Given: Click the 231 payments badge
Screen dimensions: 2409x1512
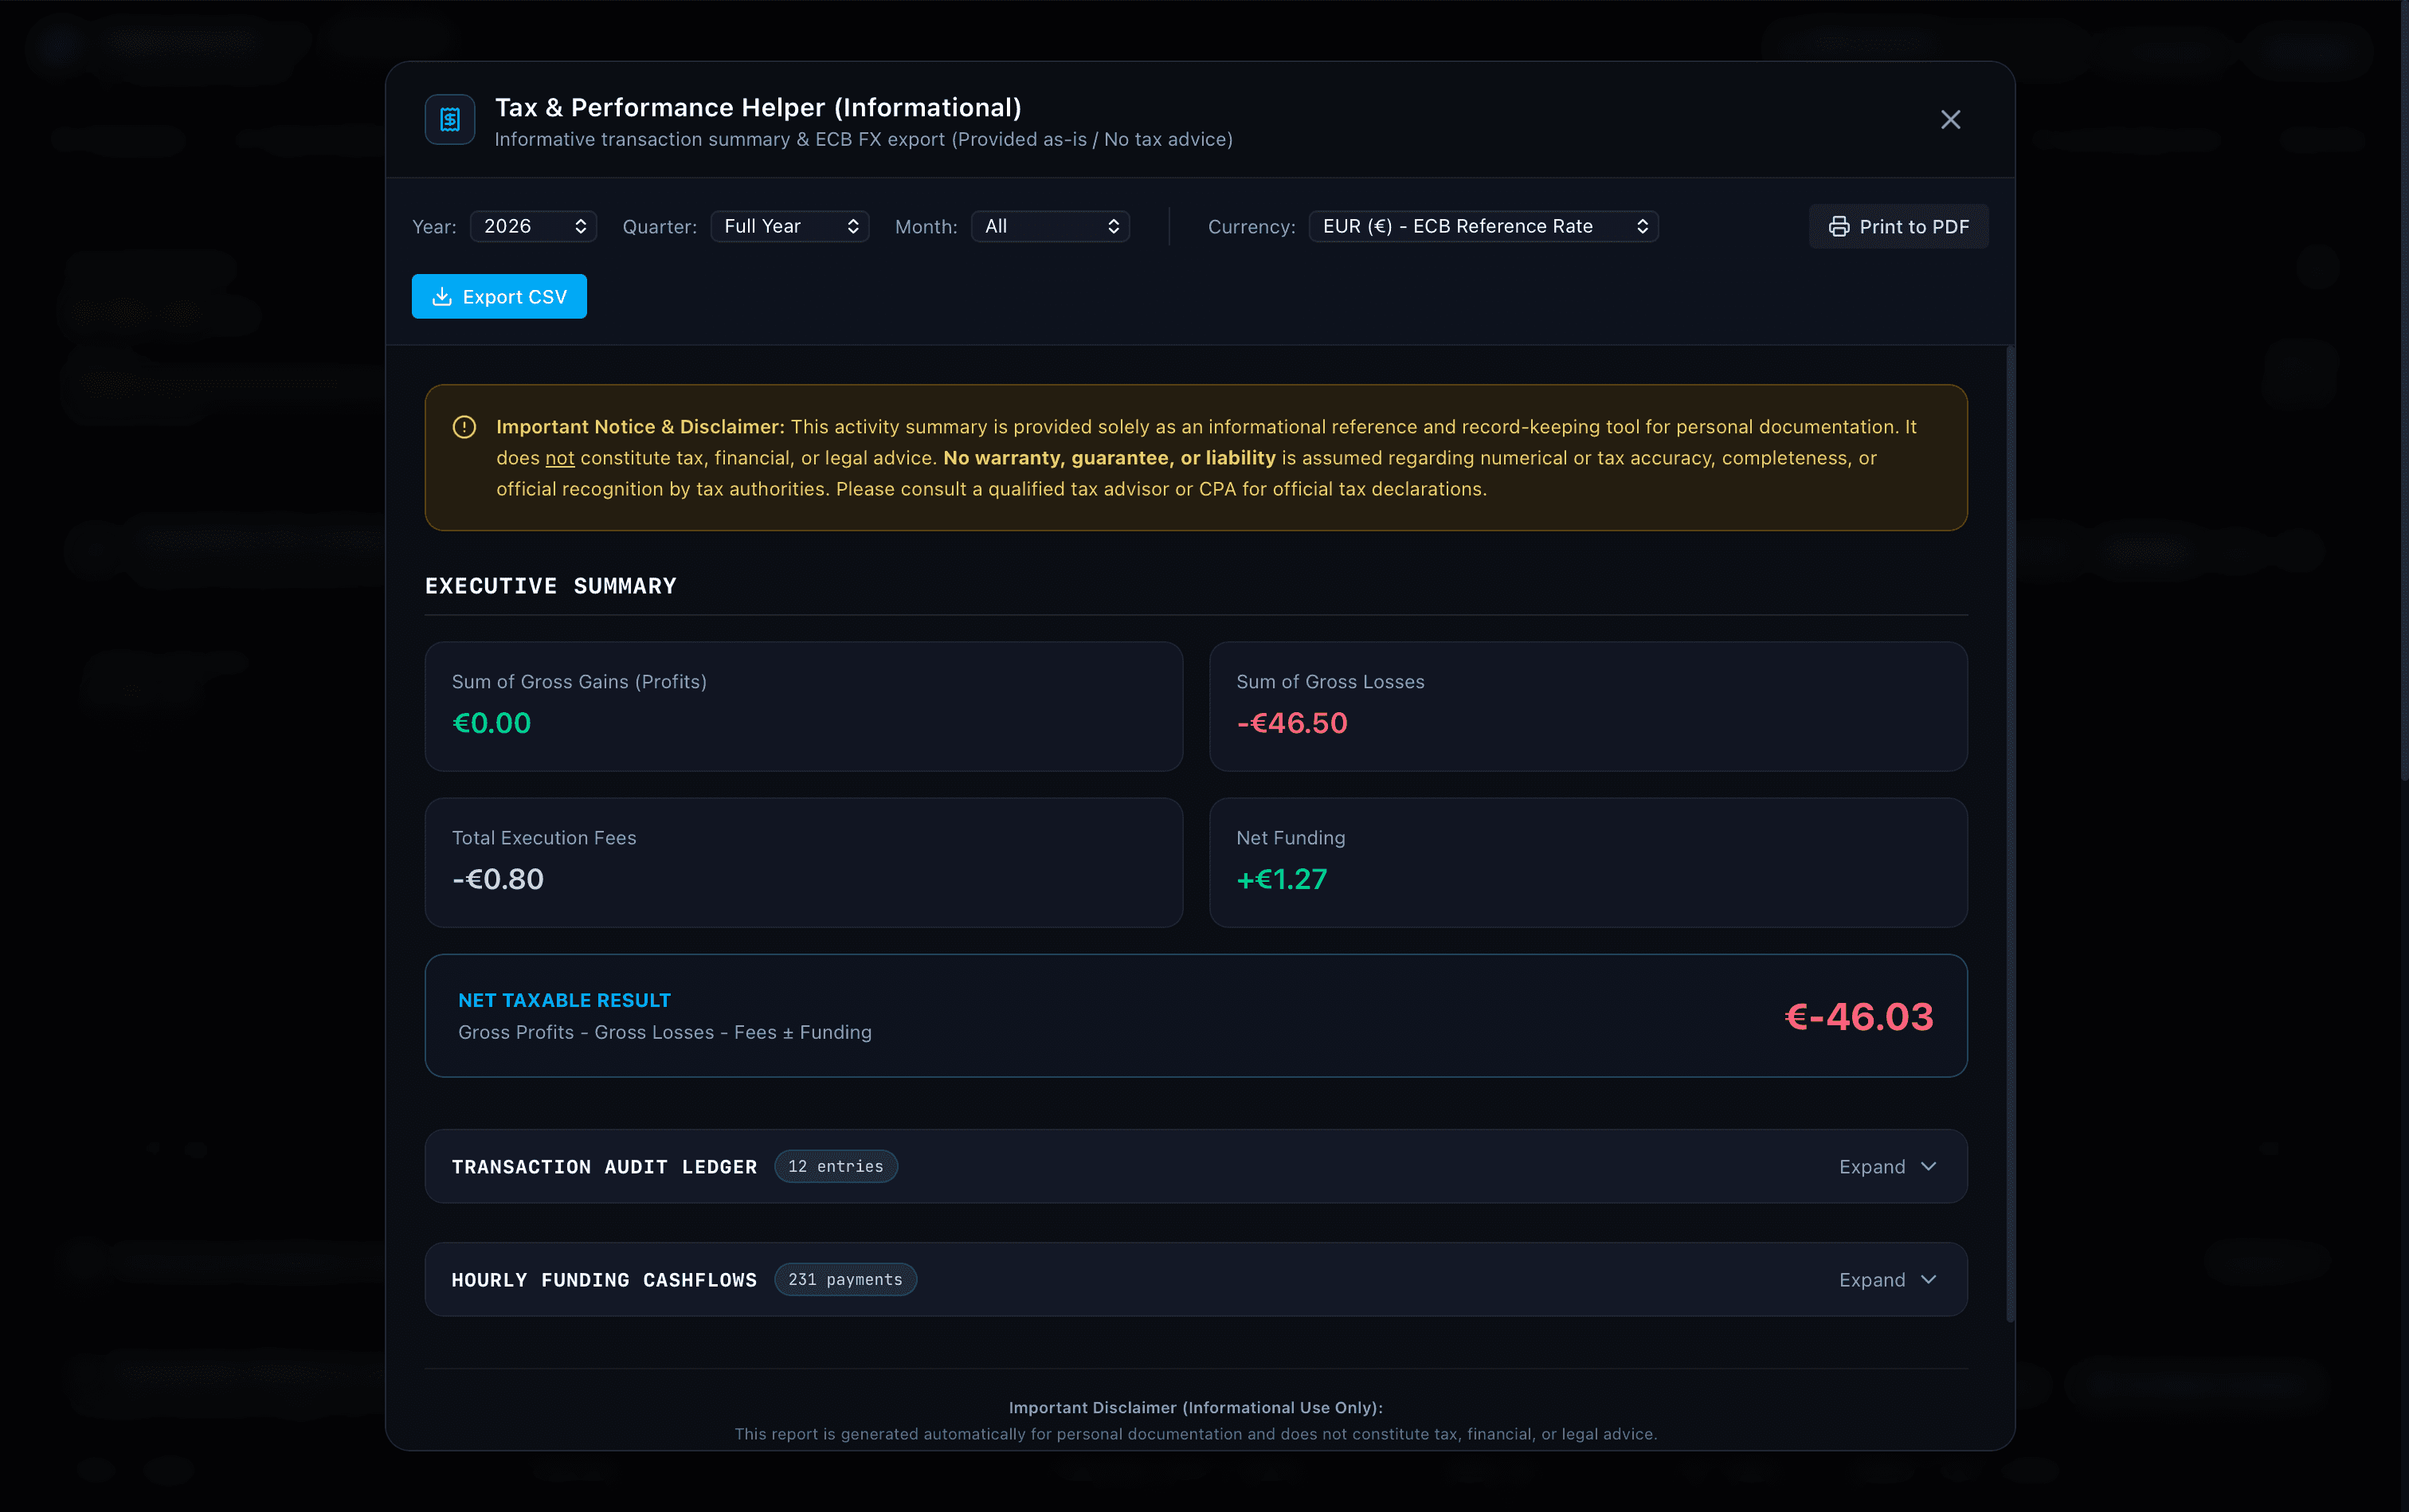Looking at the screenshot, I should point(845,1280).
